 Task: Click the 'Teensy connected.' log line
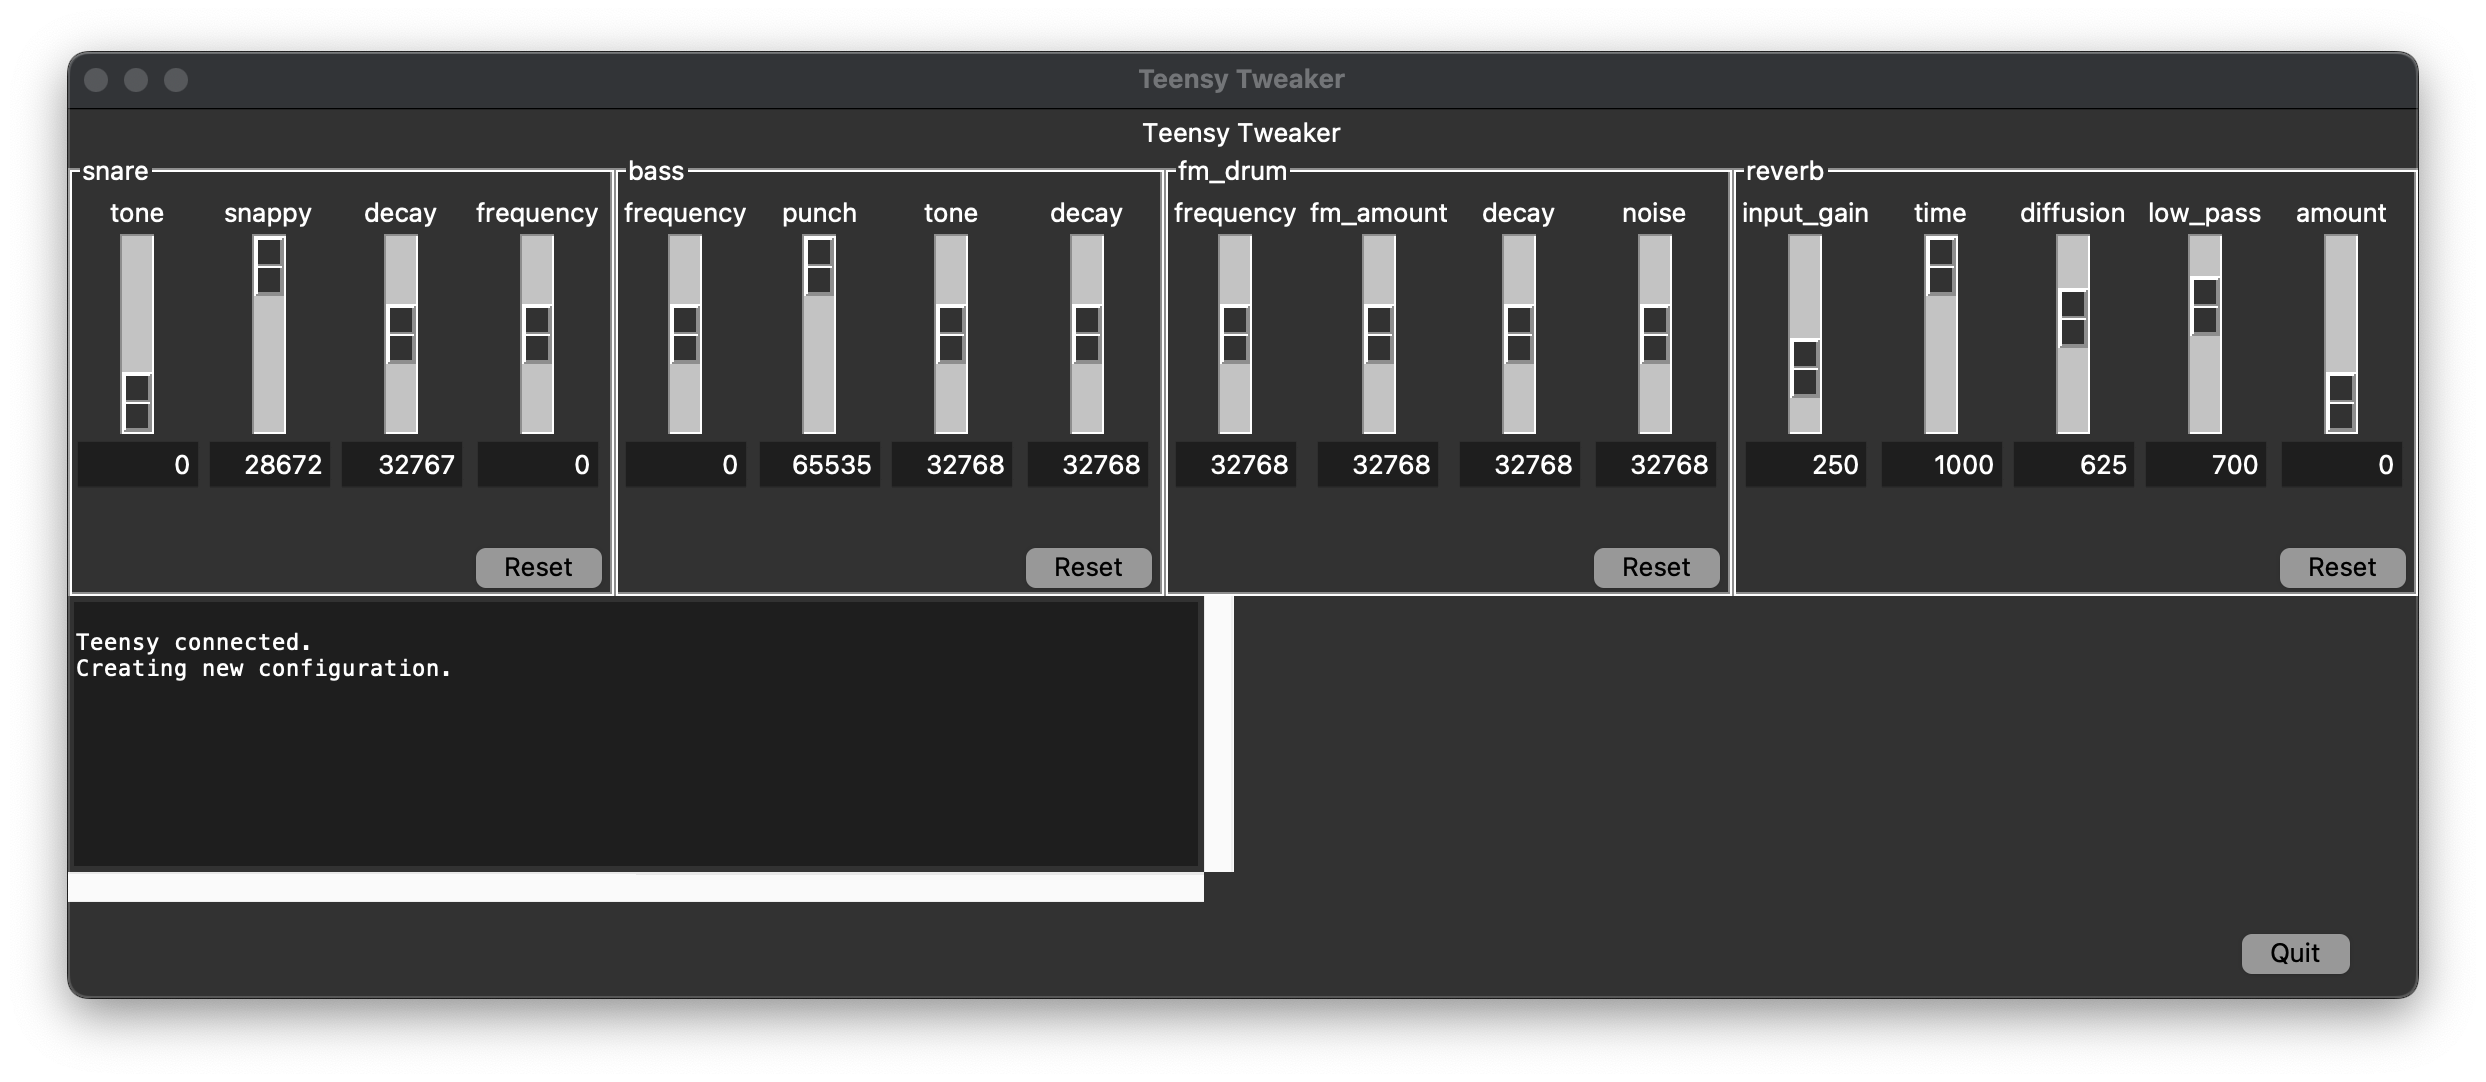click(193, 642)
